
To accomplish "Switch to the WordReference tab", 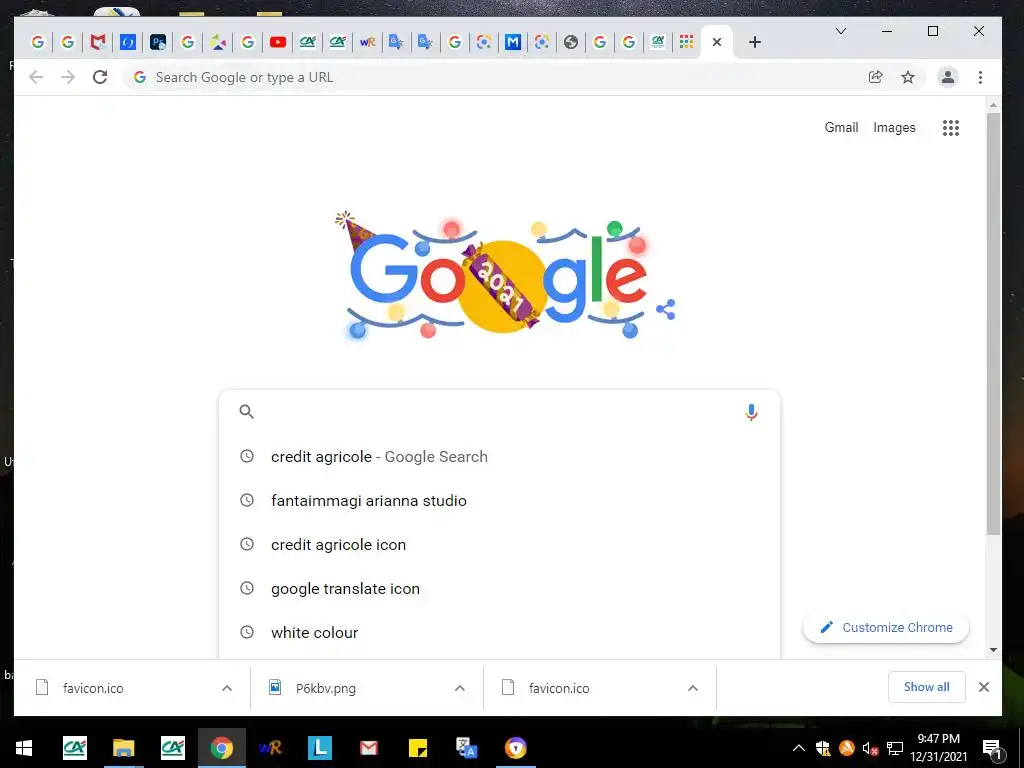I will coord(368,42).
